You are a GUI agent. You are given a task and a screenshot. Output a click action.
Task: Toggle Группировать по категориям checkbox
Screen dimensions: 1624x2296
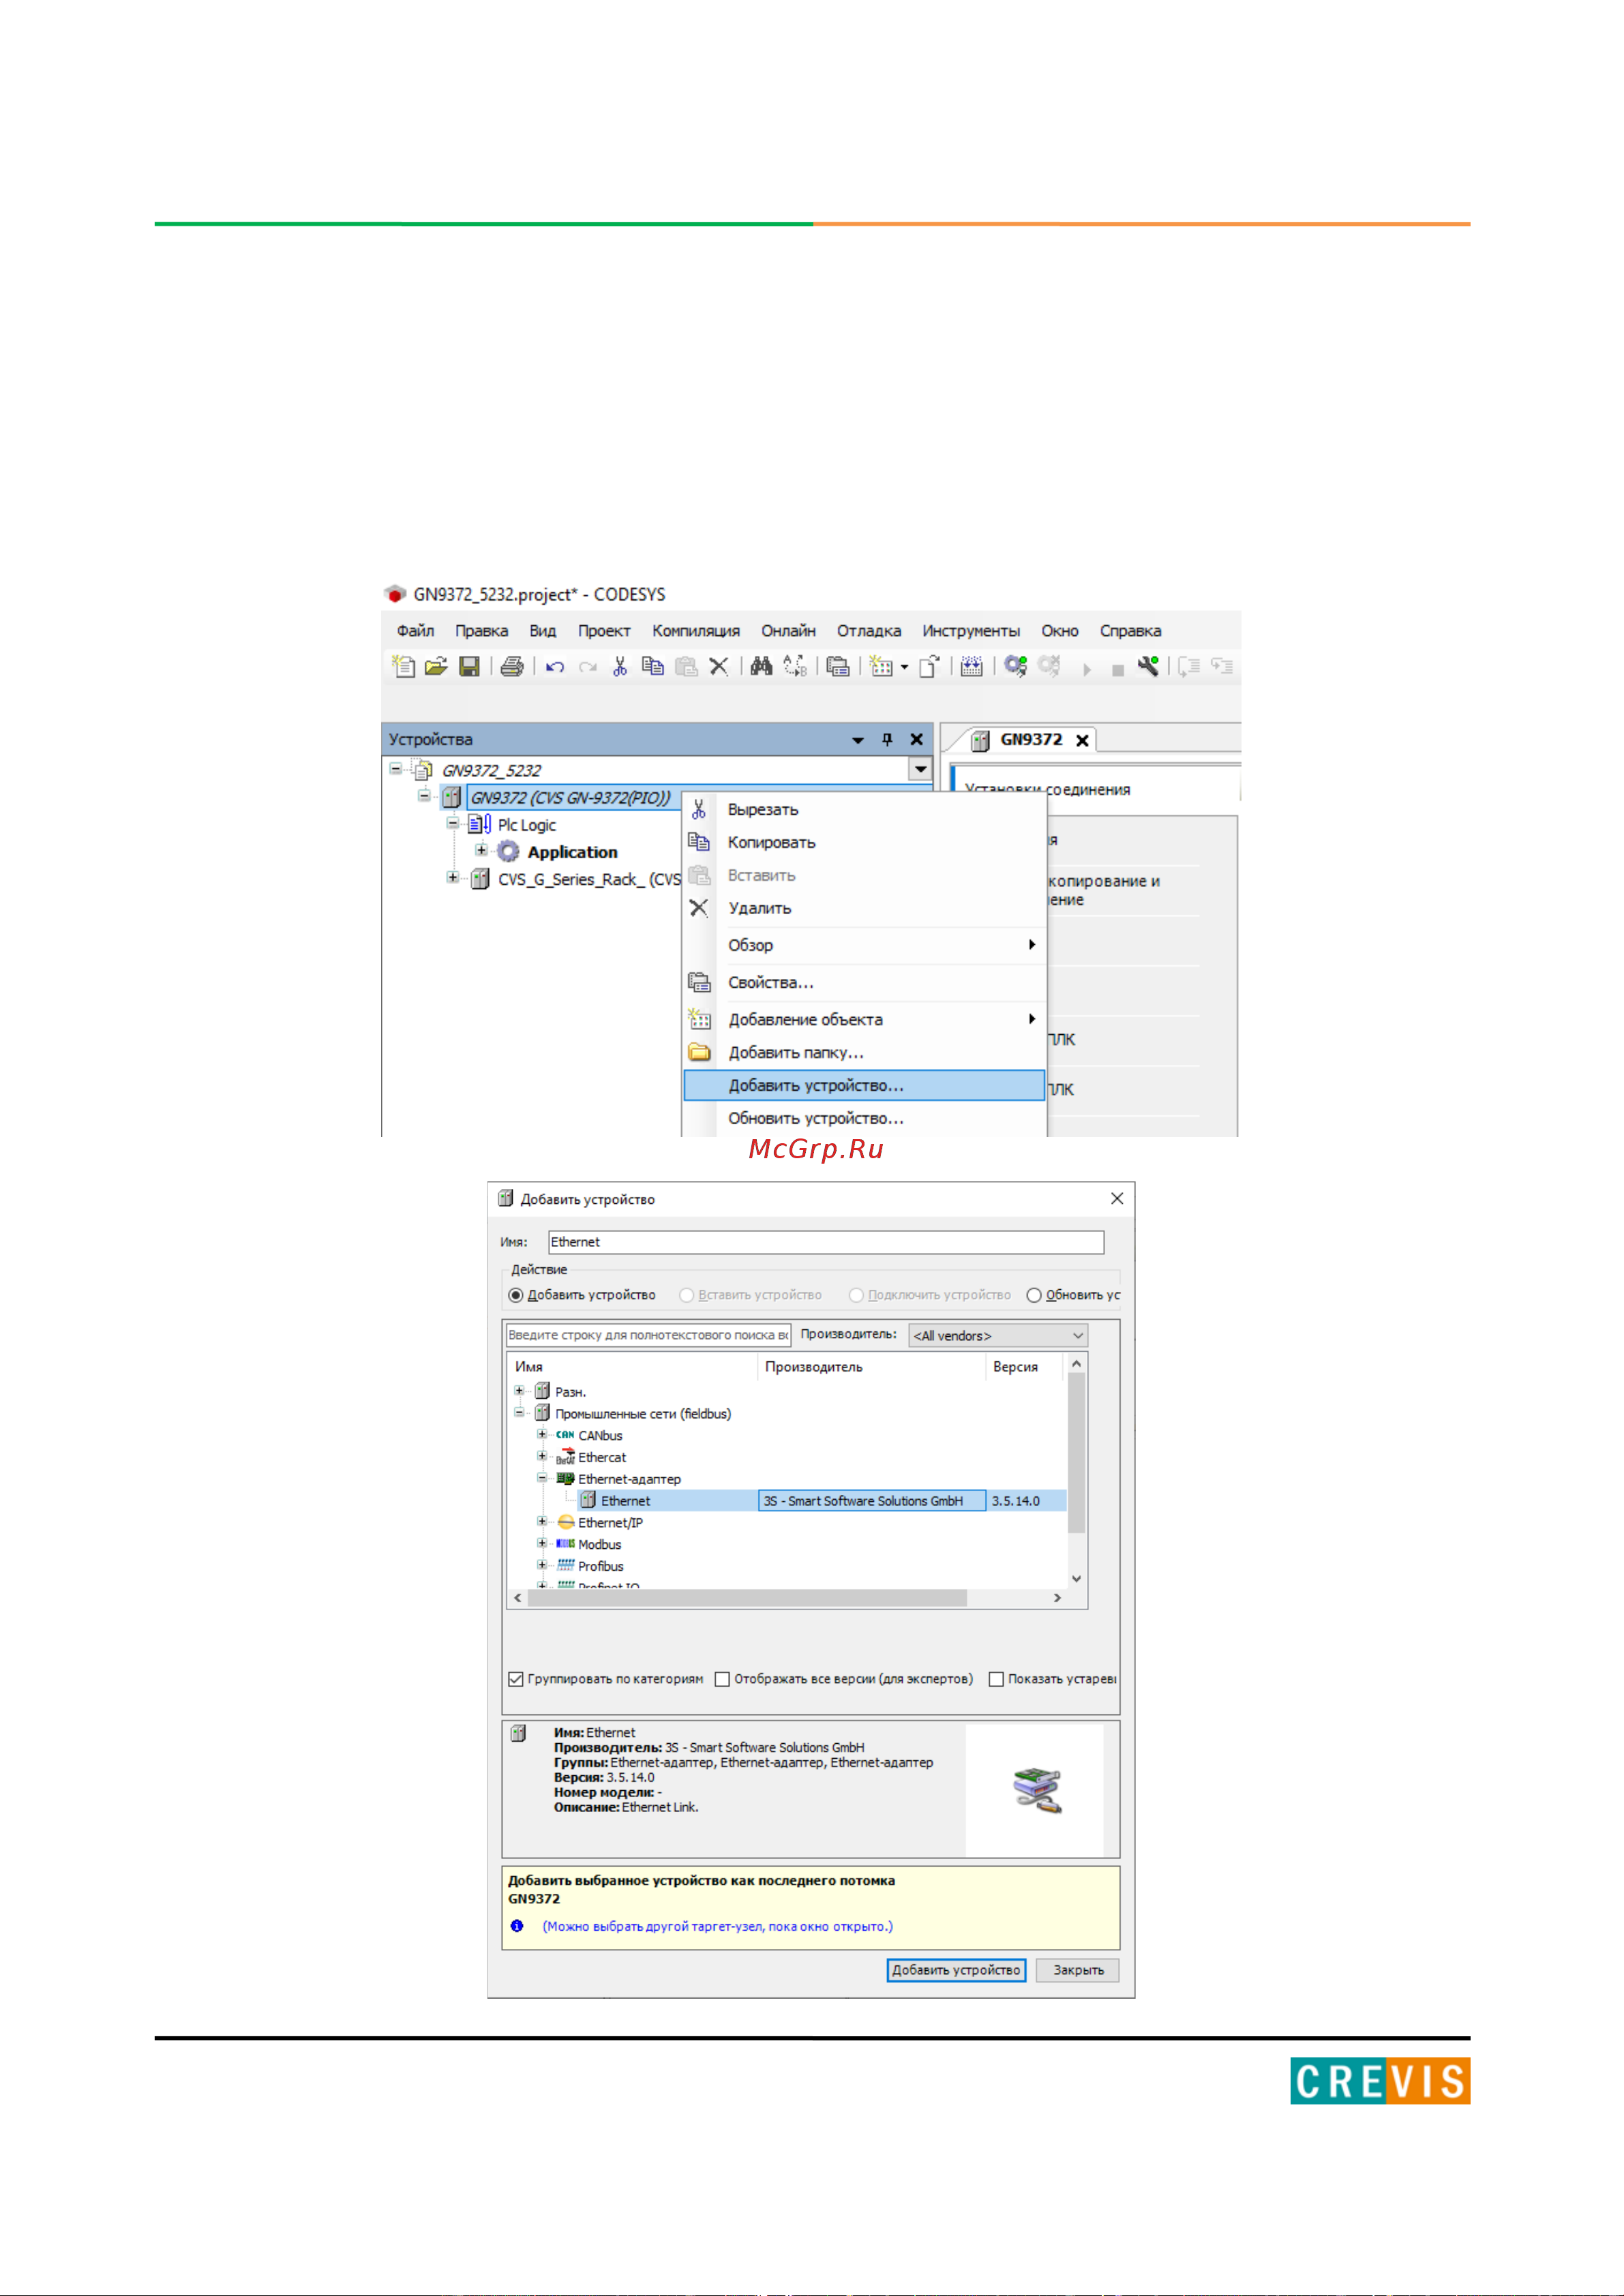516,1679
